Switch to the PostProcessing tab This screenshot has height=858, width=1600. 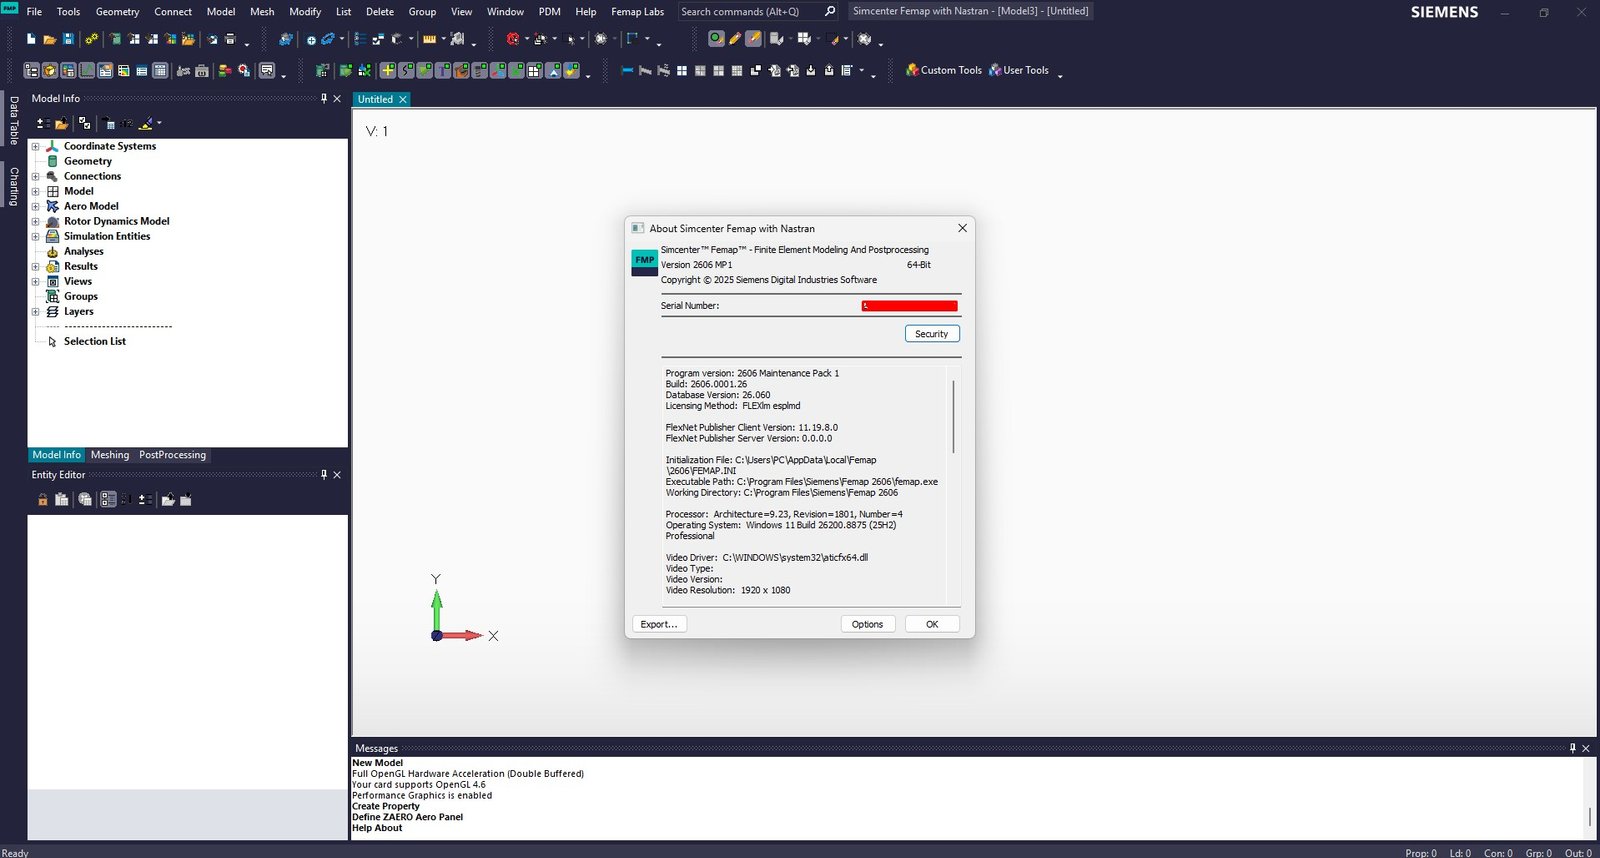172,455
